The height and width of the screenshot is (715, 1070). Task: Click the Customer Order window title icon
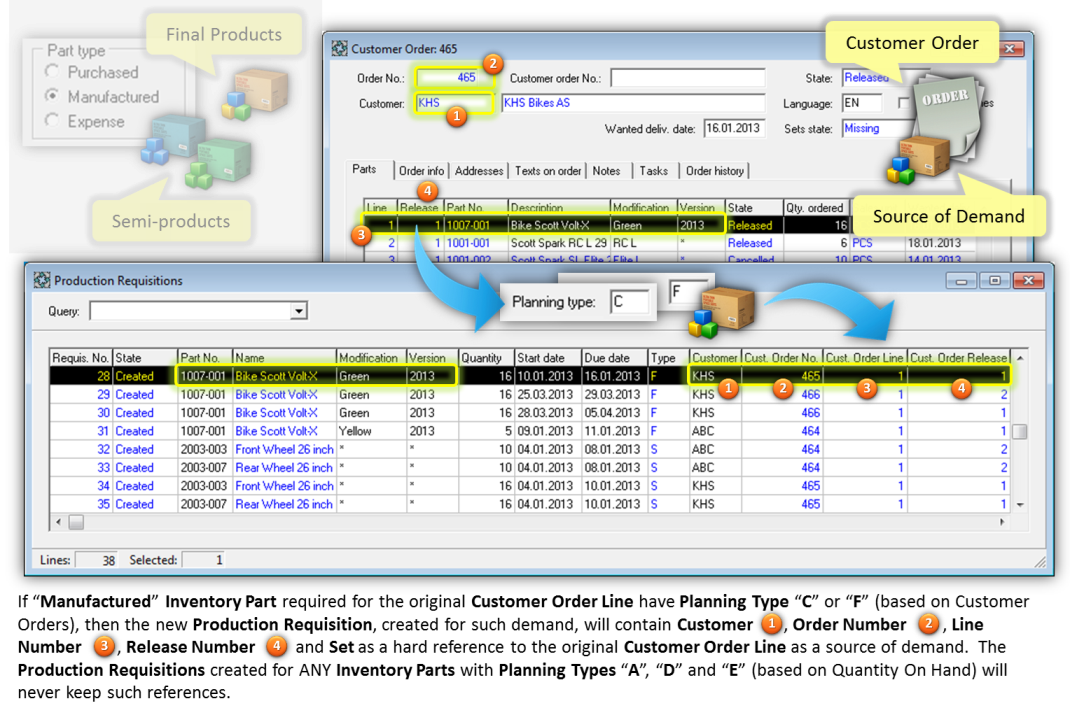click(x=339, y=48)
